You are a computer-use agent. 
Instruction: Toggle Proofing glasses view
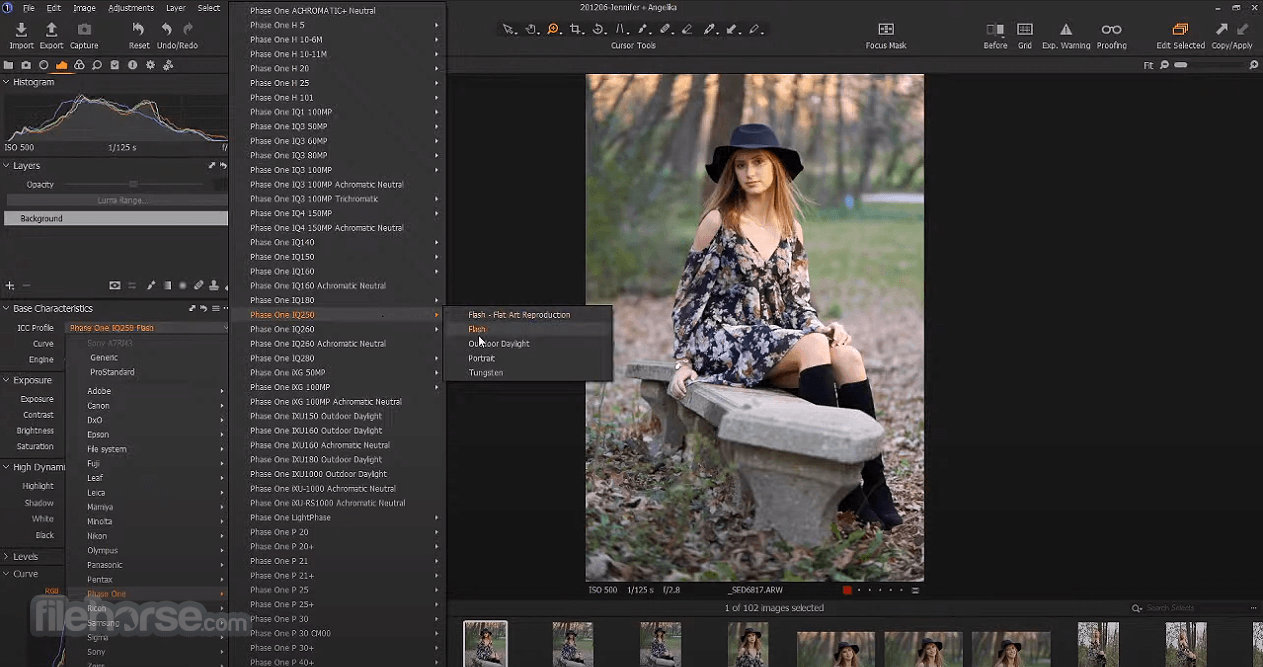tap(1111, 30)
